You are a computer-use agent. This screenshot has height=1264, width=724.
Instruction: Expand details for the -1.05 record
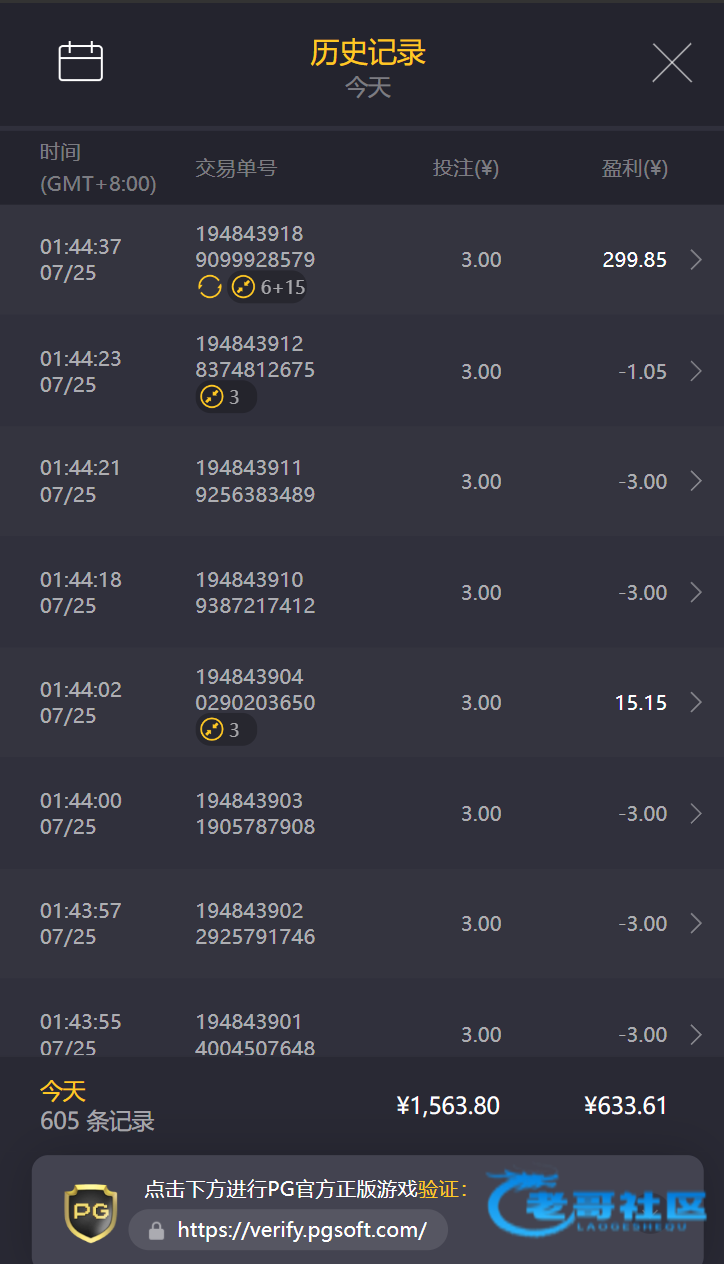click(696, 372)
